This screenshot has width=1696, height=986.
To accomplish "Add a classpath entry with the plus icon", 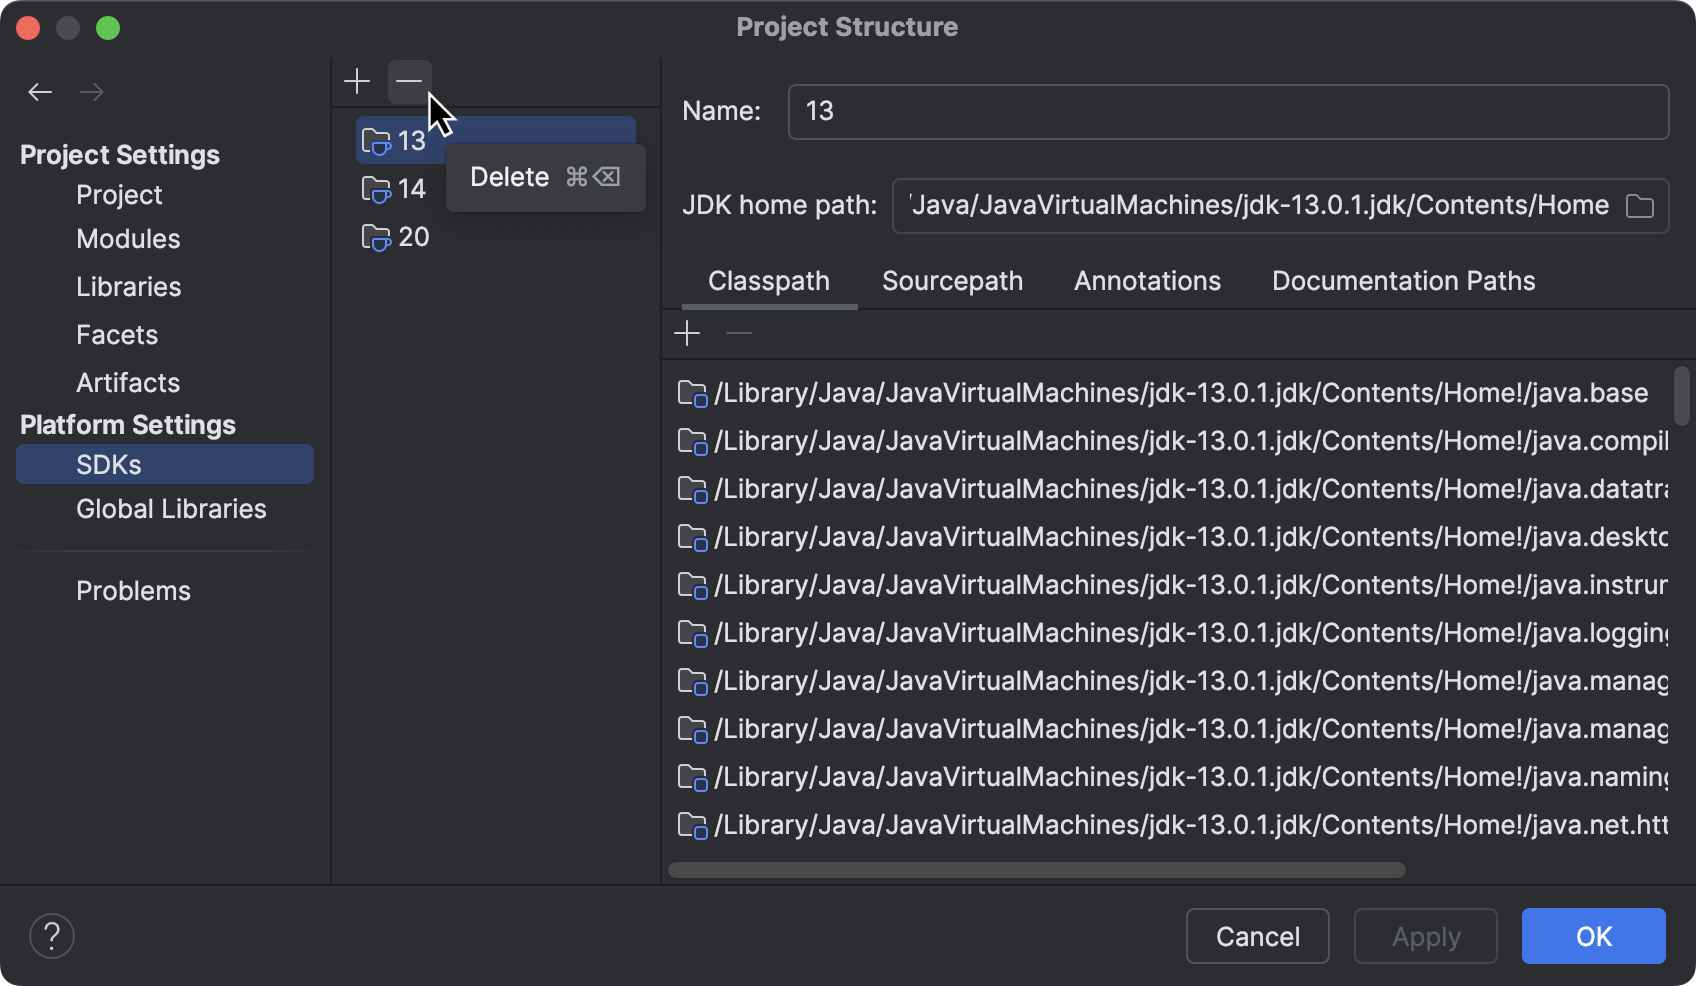I will coord(687,333).
